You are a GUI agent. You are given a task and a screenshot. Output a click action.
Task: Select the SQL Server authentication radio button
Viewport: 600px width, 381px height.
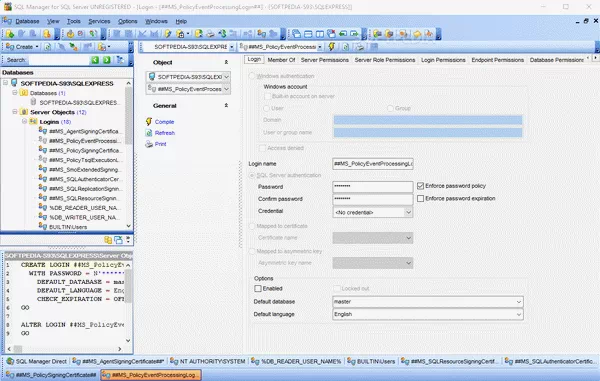tap(252, 175)
